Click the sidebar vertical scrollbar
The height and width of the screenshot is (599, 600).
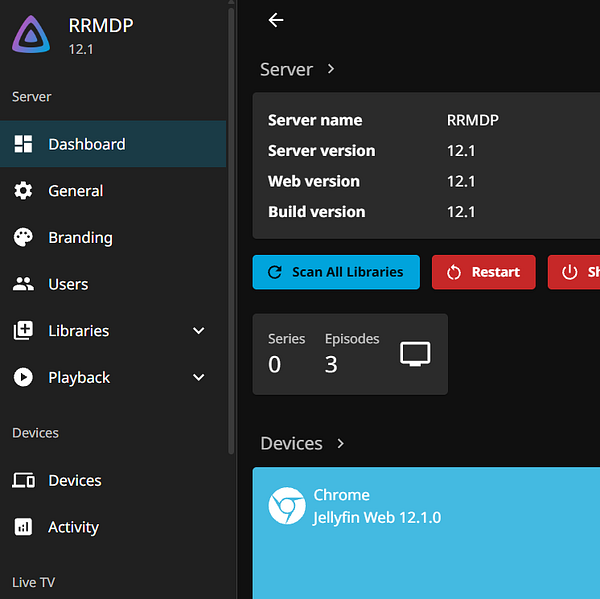[231, 230]
